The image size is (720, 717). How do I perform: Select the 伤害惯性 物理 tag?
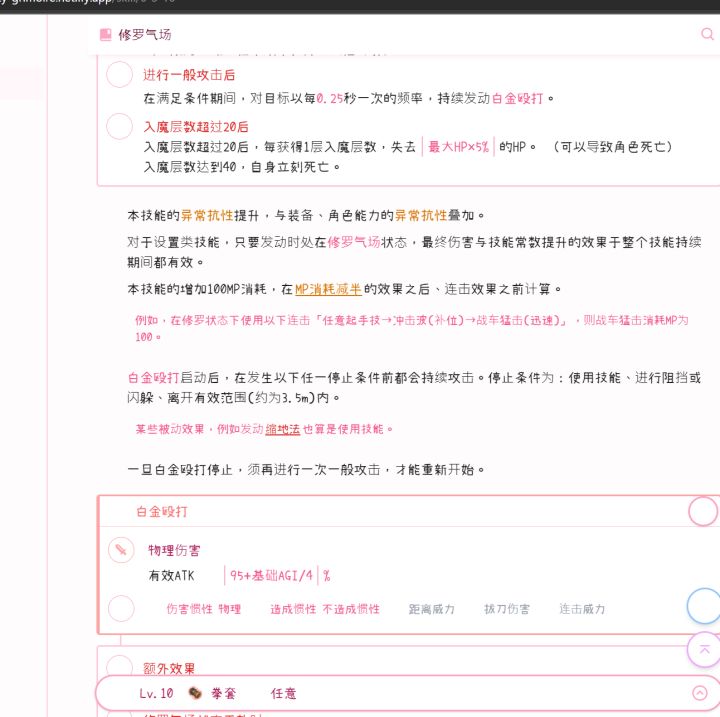click(x=204, y=609)
